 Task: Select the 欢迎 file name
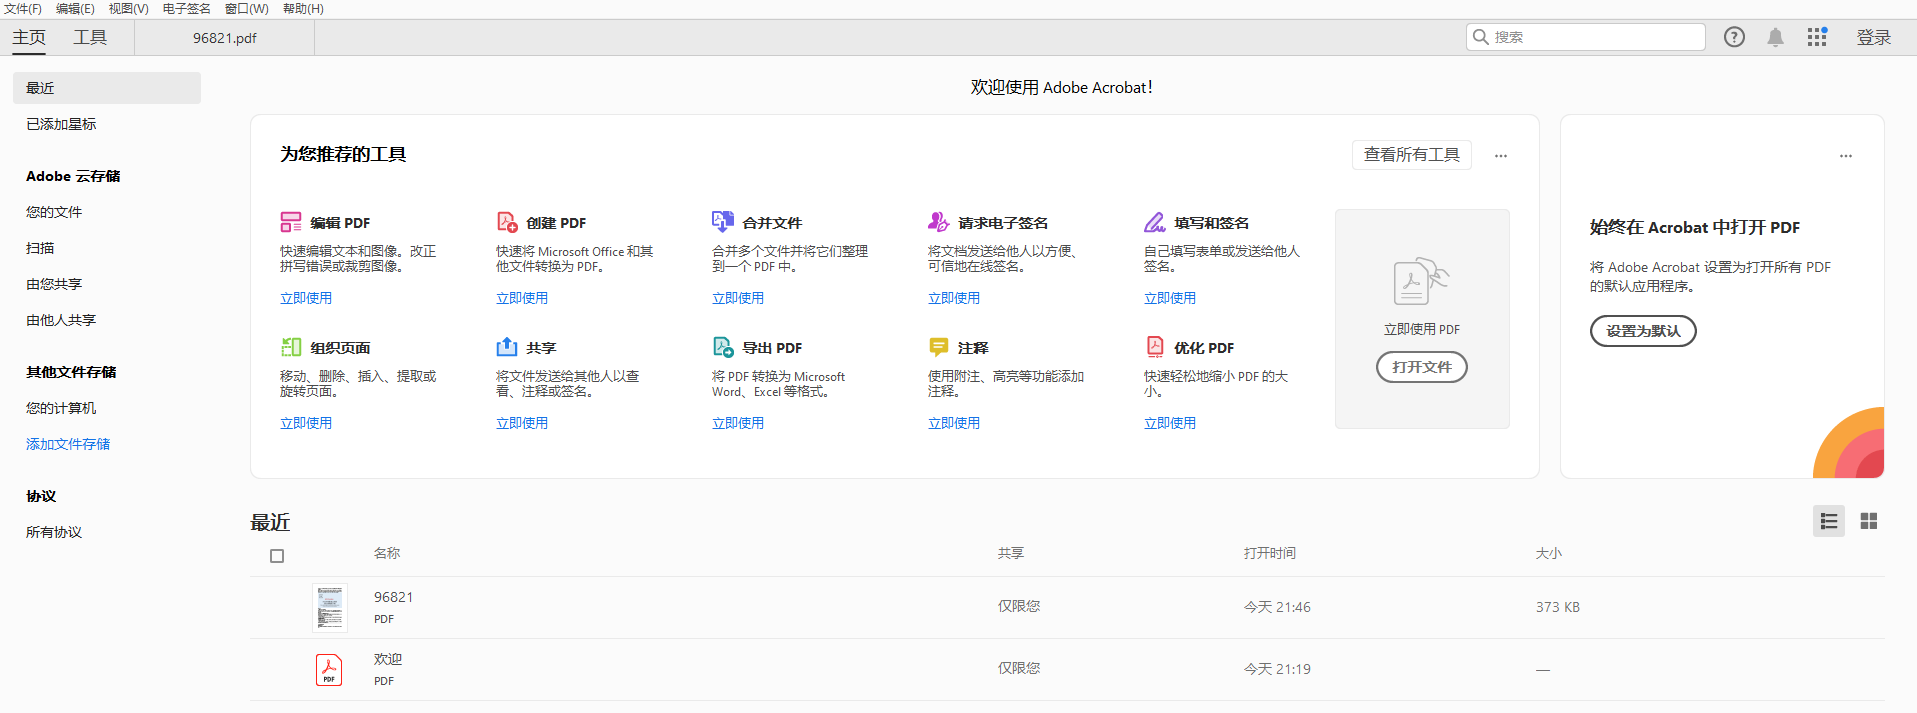388,659
